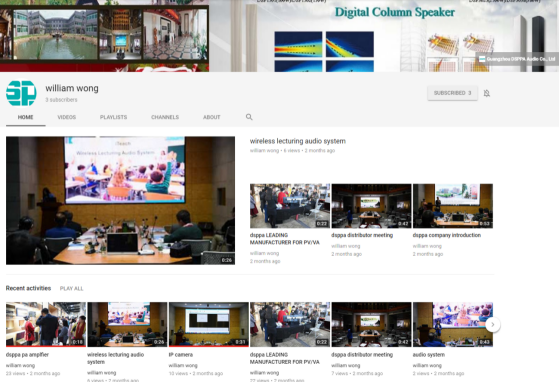The height and width of the screenshot is (382, 559).
Task: Open the dsppa pa amplifier thumbnail
Action: pos(46,325)
